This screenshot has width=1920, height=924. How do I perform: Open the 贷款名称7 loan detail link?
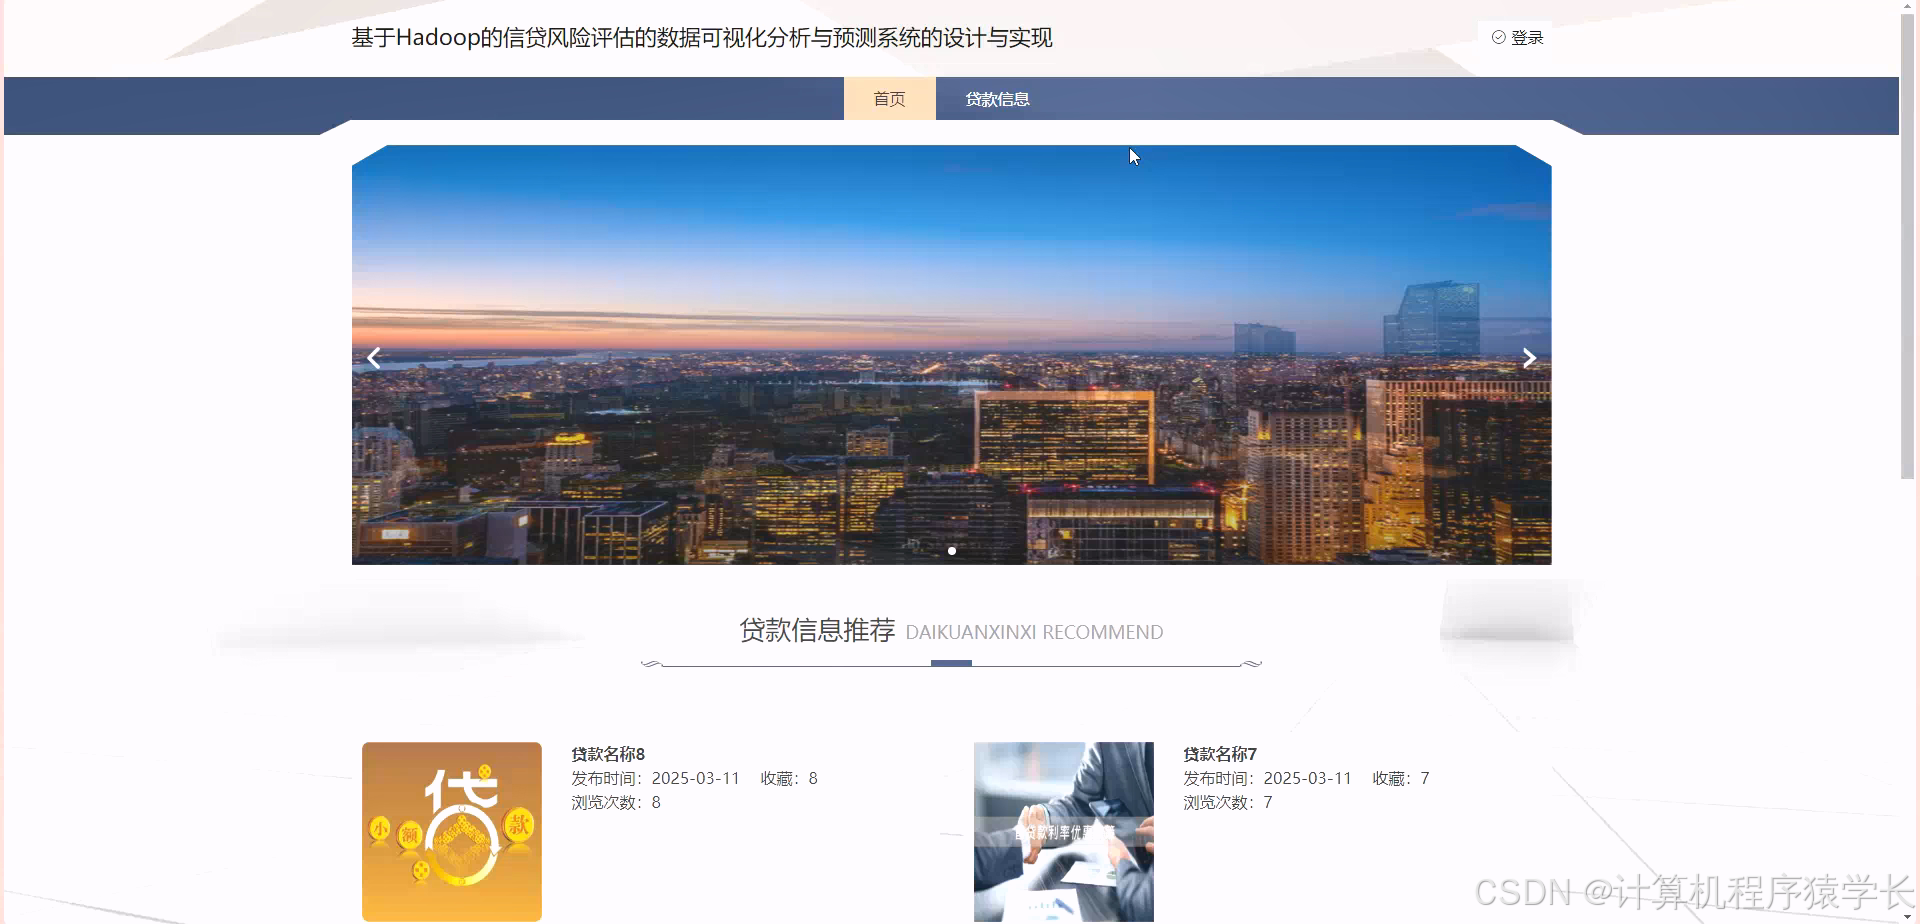point(1219,752)
